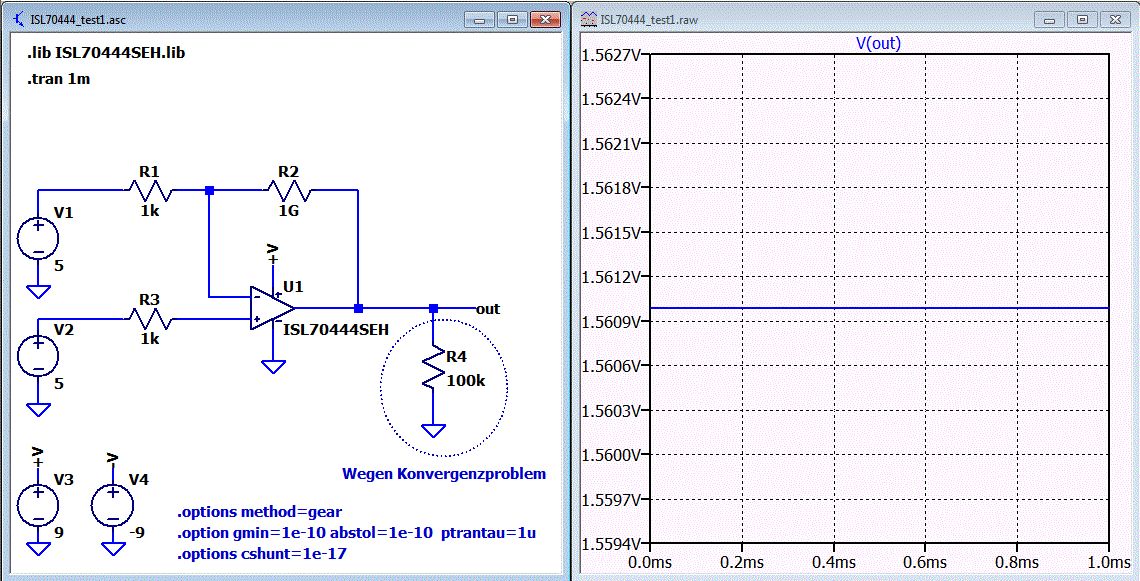Click the .lib ISL70444SEH.lib directive
Image resolution: width=1140 pixels, height=581 pixels.
pyautogui.click(x=105, y=53)
